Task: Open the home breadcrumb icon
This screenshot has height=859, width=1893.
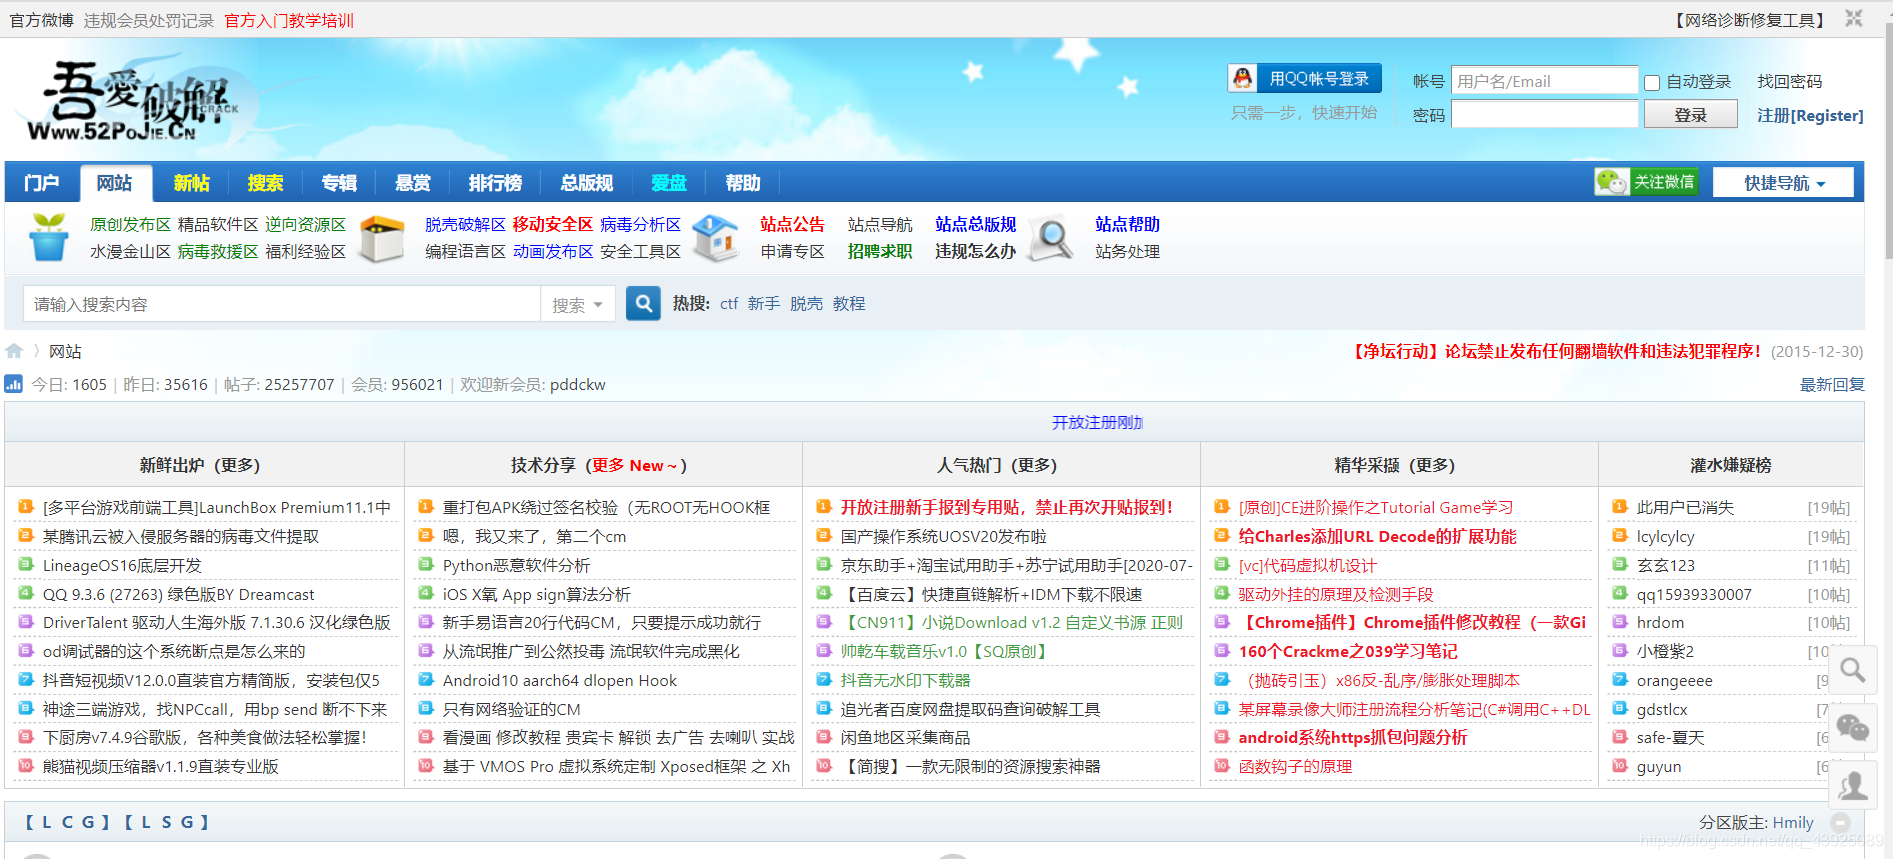Action: [x=14, y=351]
